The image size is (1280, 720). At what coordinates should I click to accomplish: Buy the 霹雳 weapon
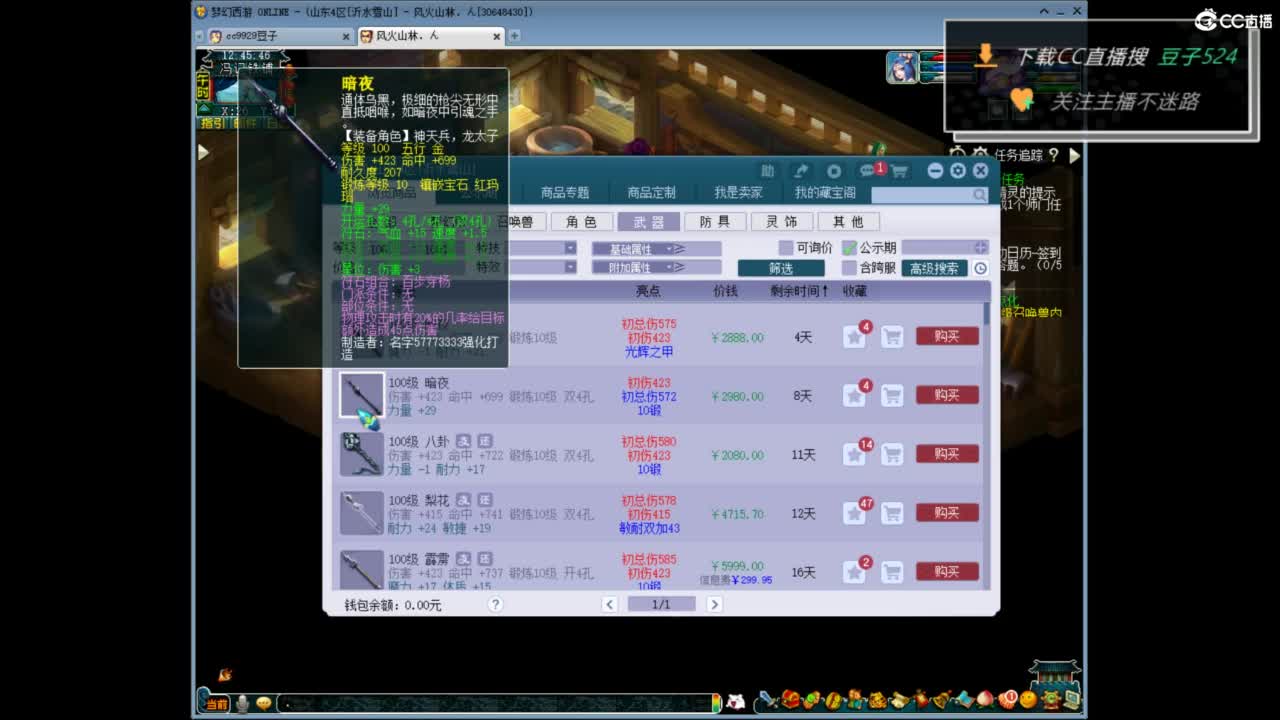point(947,572)
